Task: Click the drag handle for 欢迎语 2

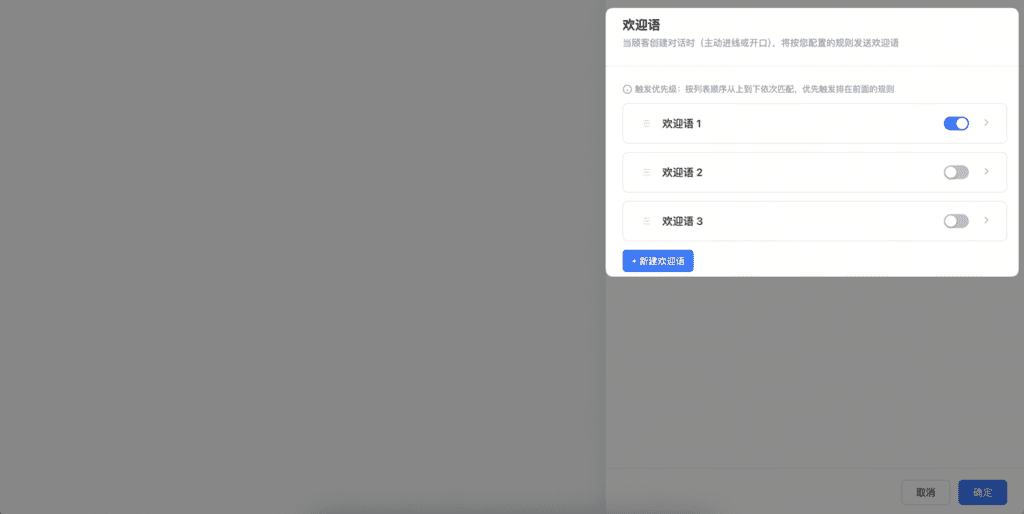Action: pos(646,172)
